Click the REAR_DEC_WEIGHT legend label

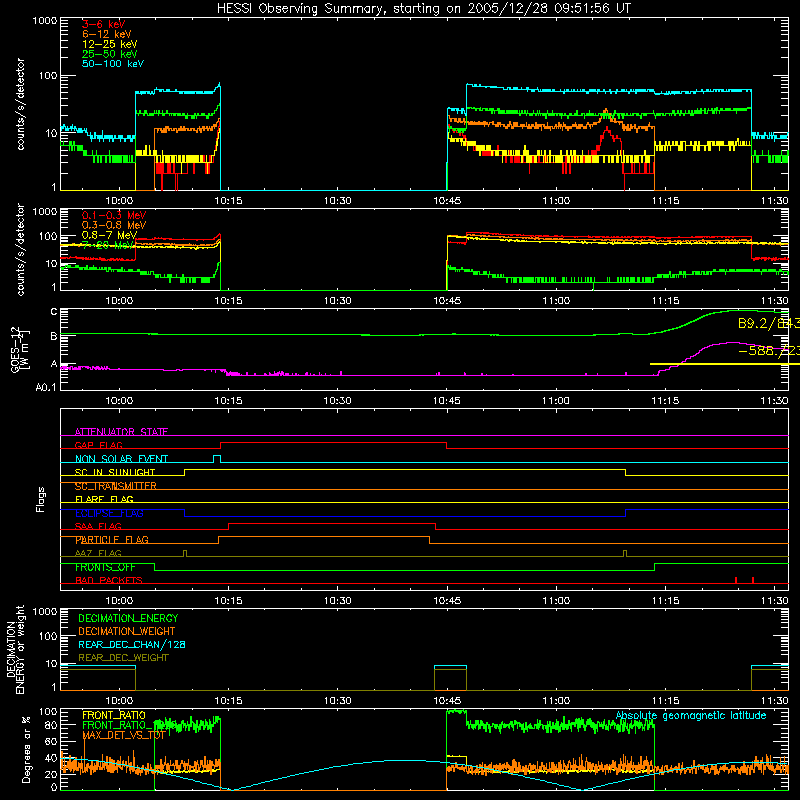click(123, 658)
